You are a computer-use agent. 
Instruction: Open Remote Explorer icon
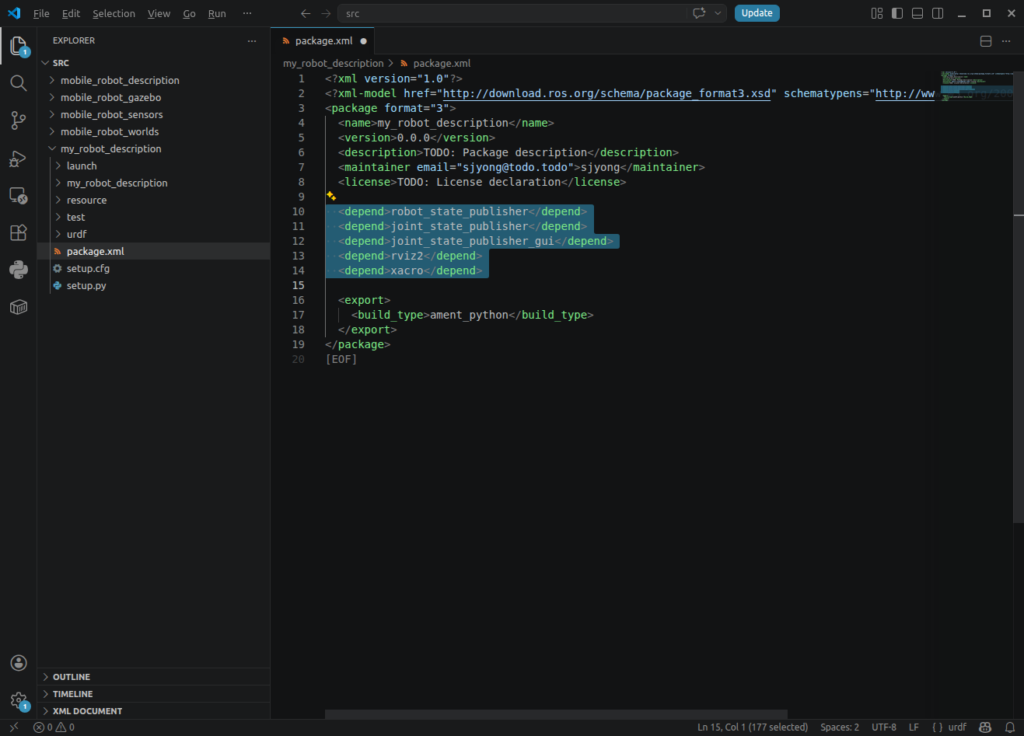(x=18, y=195)
